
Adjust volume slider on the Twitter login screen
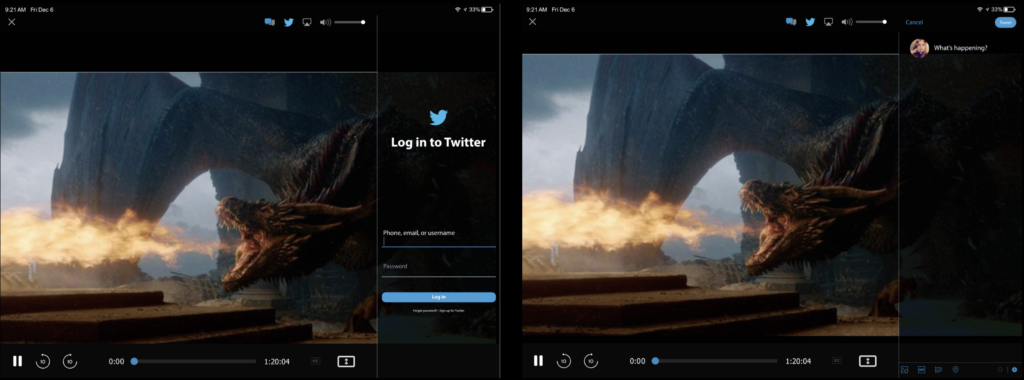pos(349,22)
